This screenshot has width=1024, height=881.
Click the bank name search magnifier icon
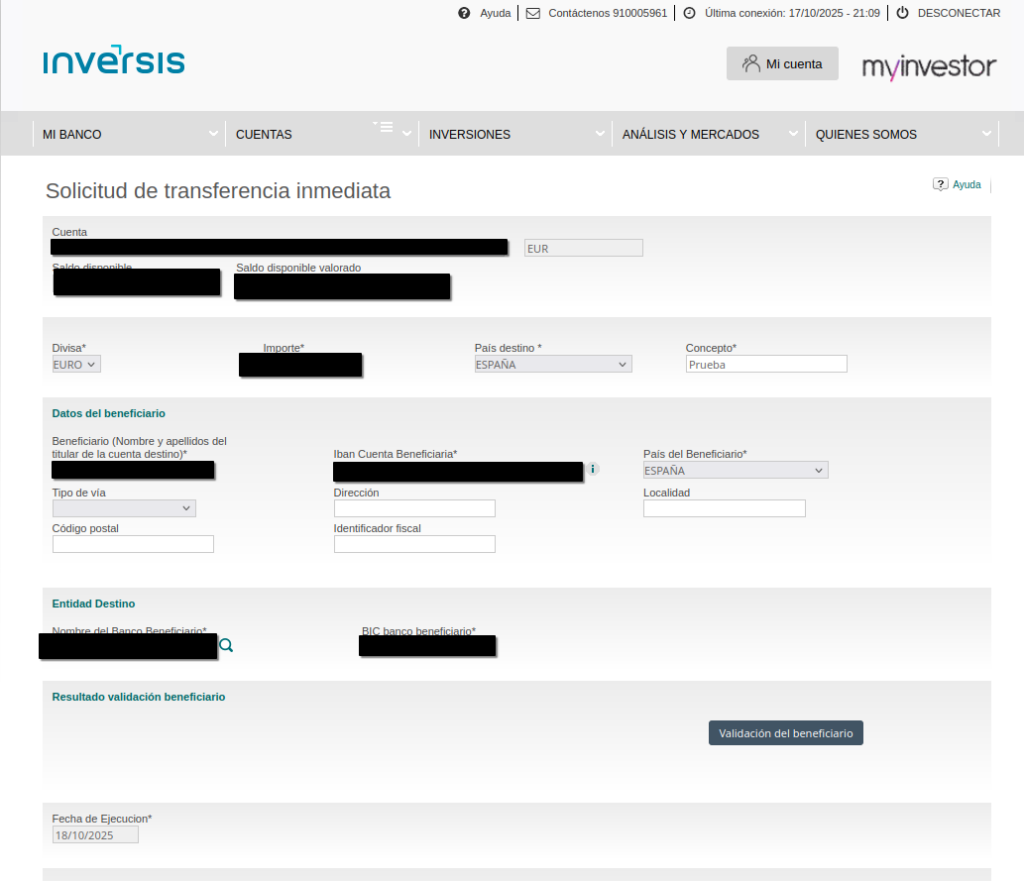[226, 646]
